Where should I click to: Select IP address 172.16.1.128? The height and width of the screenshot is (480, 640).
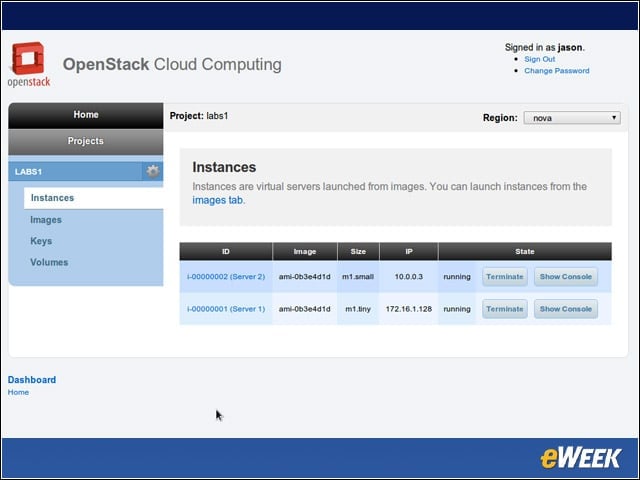[409, 309]
